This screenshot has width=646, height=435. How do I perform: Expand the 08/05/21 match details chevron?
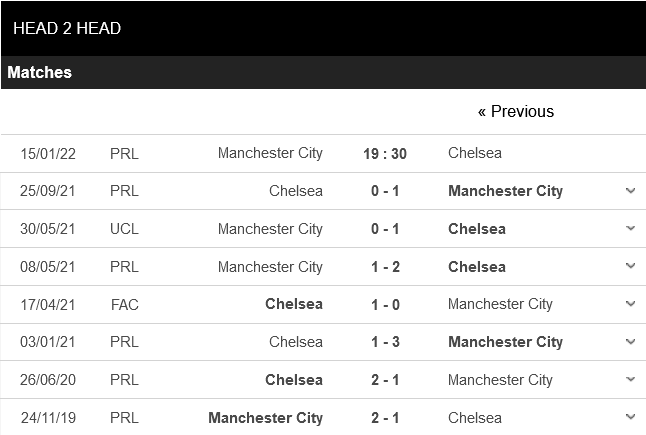(x=630, y=266)
